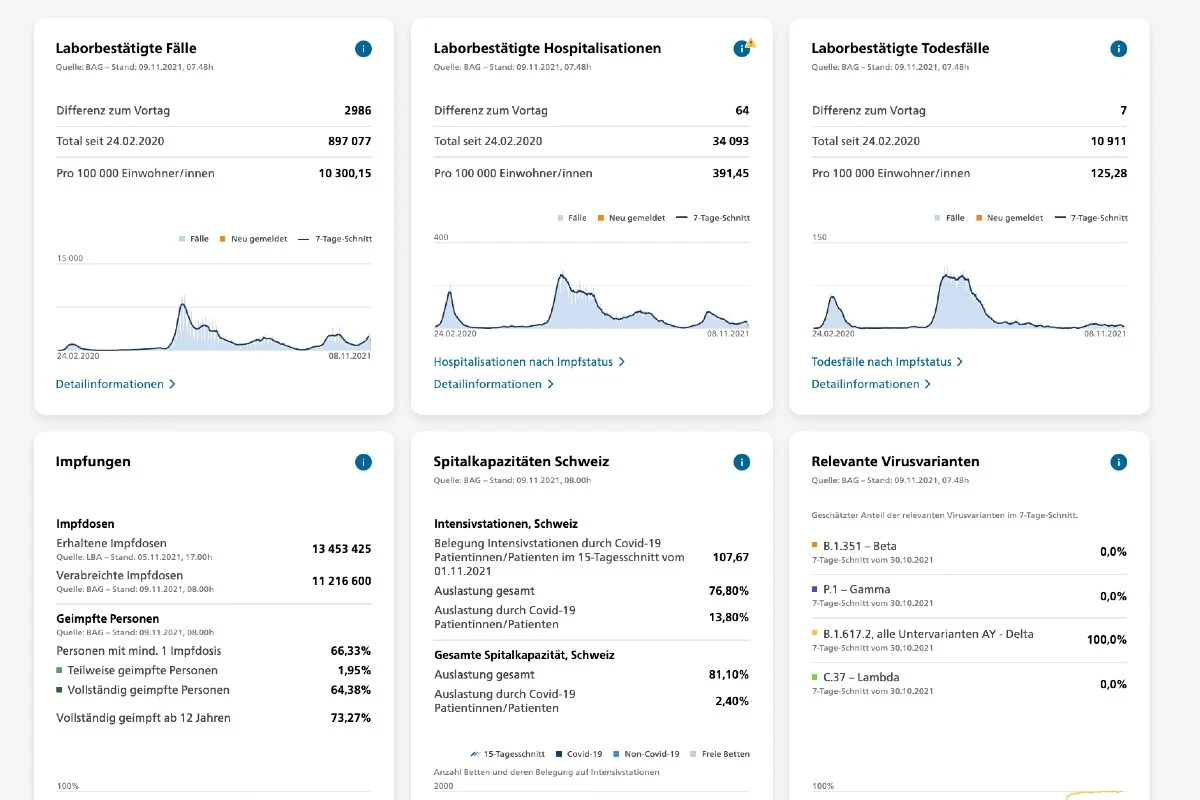Click info icon on Relevante Virusvarianten card
The image size is (1200, 800).
click(1119, 462)
